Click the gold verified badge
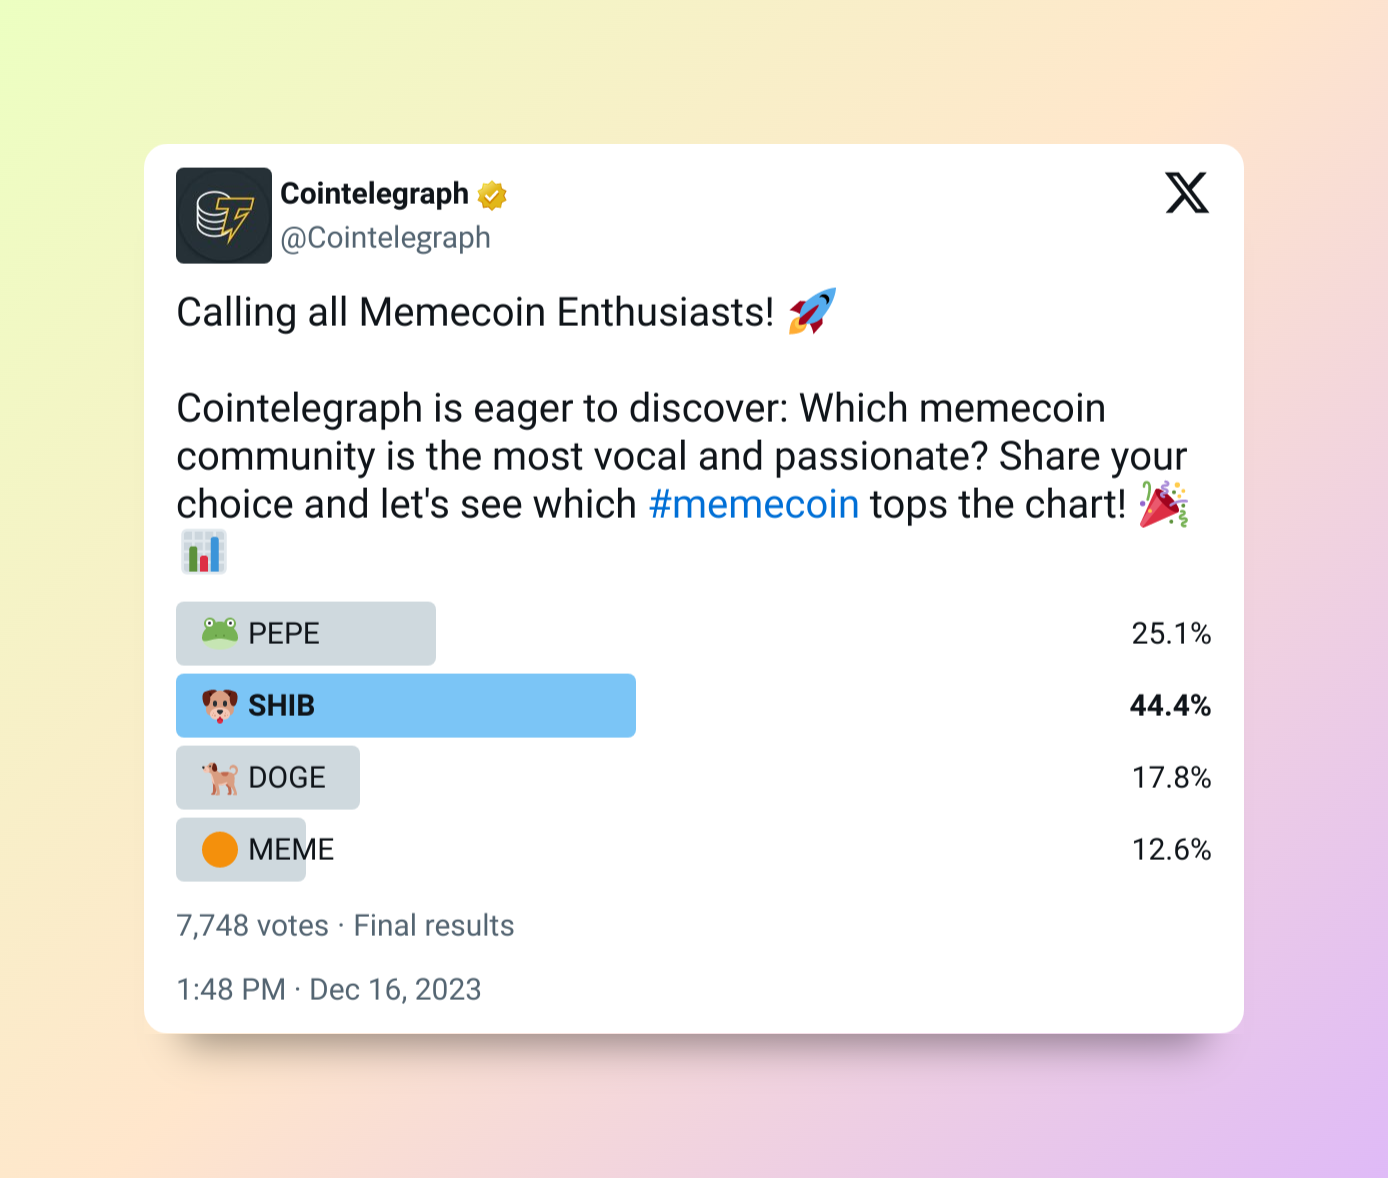 click(492, 195)
